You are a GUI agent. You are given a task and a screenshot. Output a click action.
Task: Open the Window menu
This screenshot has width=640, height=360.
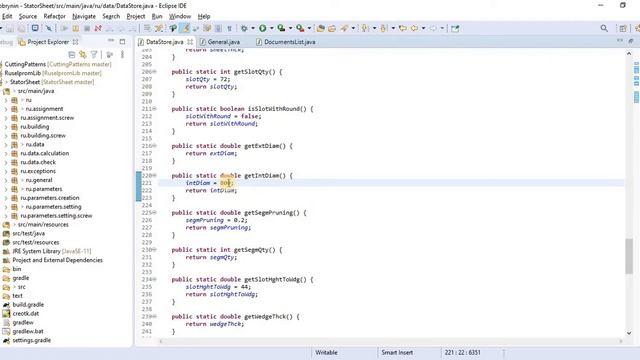tap(180, 16)
